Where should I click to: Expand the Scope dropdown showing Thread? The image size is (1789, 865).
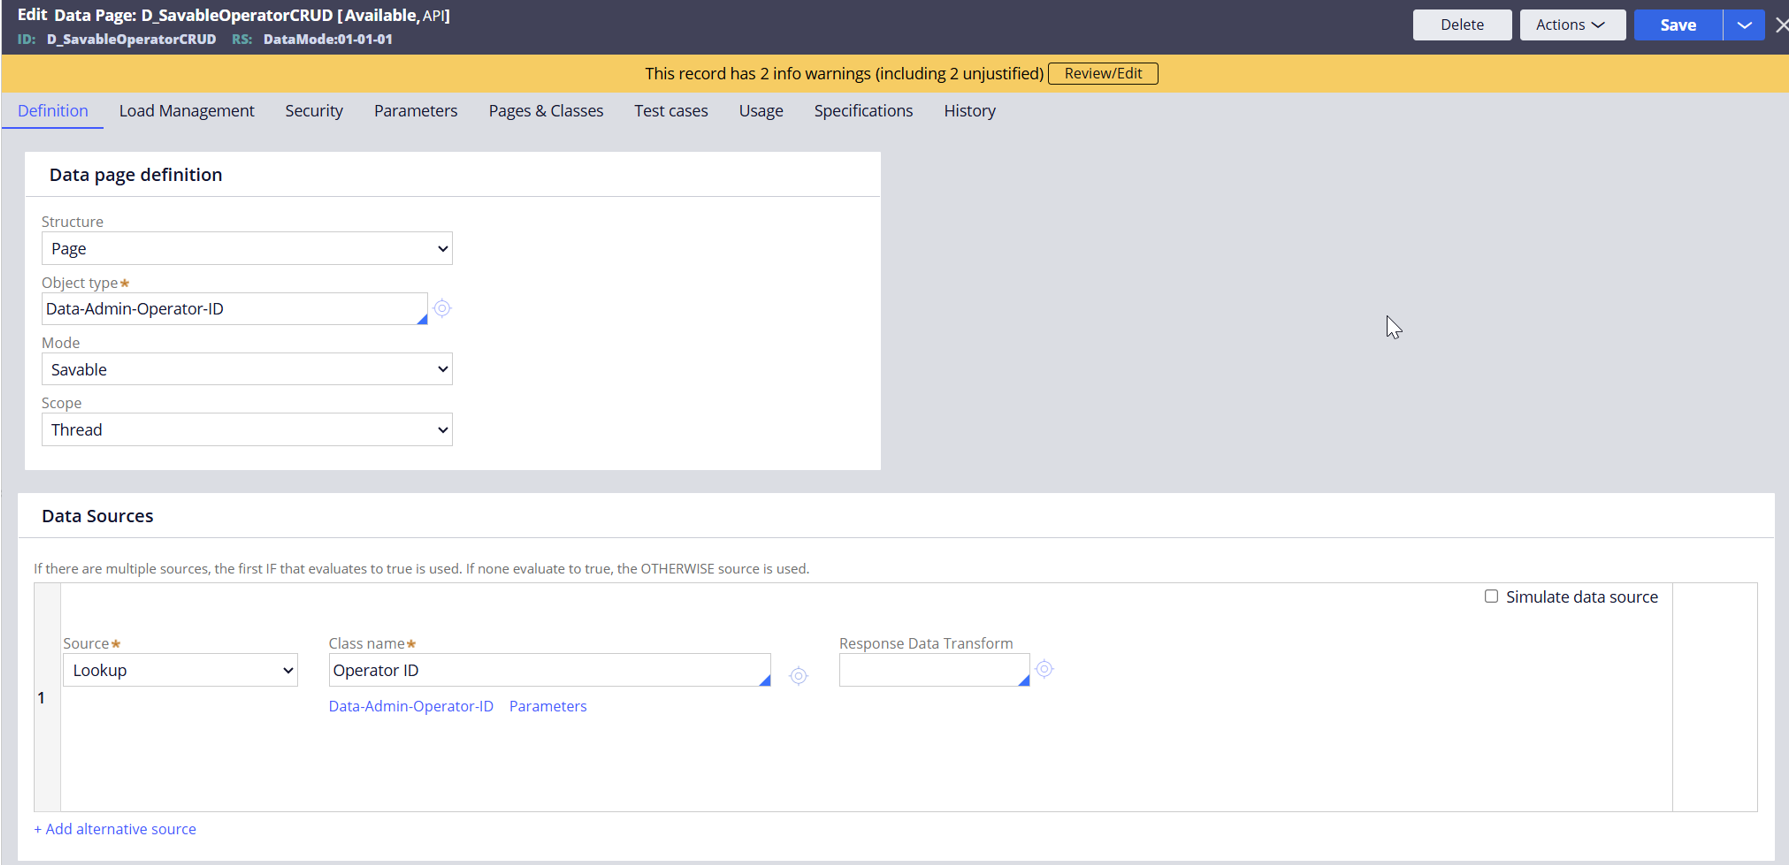tap(247, 430)
